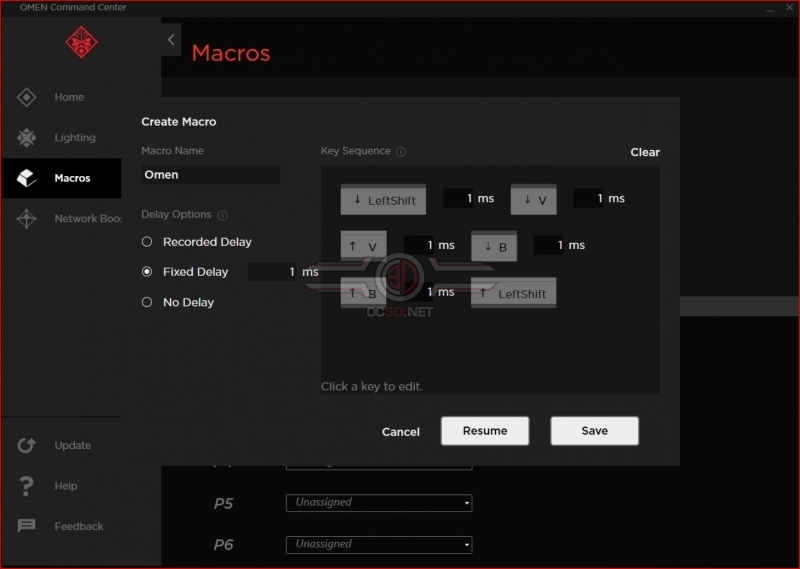Edit delay after V key-down
Viewport: 800px width, 569px height.
(x=589, y=198)
